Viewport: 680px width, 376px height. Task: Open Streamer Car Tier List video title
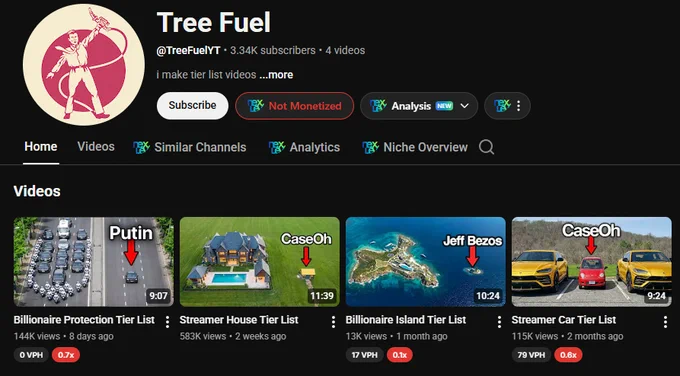(563, 320)
